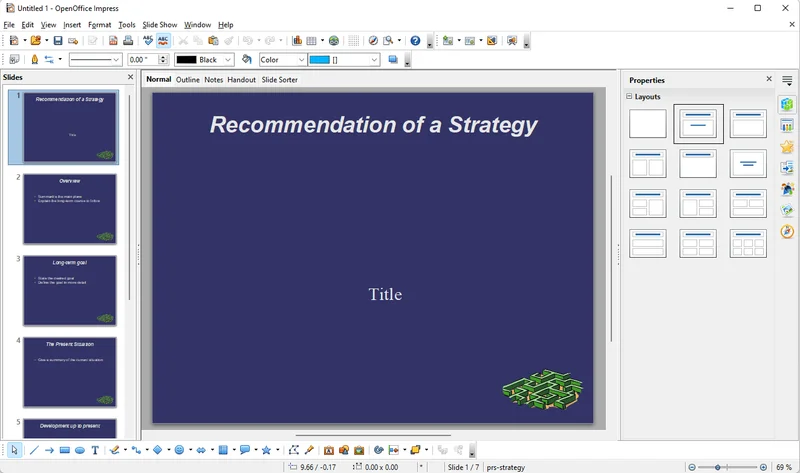Toggle shadow icon on formatting toolbar
Image resolution: width=800 pixels, height=473 pixels.
pyautogui.click(x=393, y=60)
